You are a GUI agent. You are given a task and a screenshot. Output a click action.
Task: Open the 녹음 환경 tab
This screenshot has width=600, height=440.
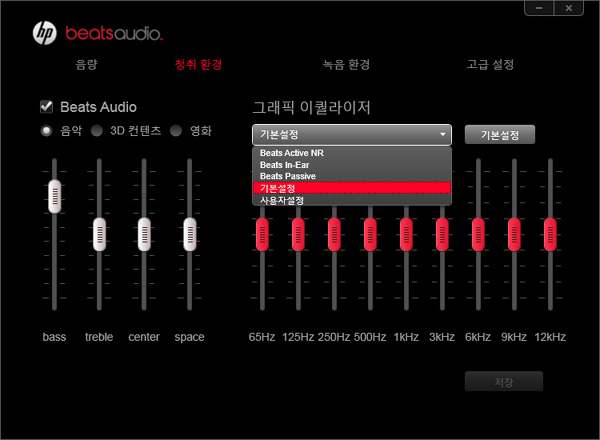(x=346, y=64)
